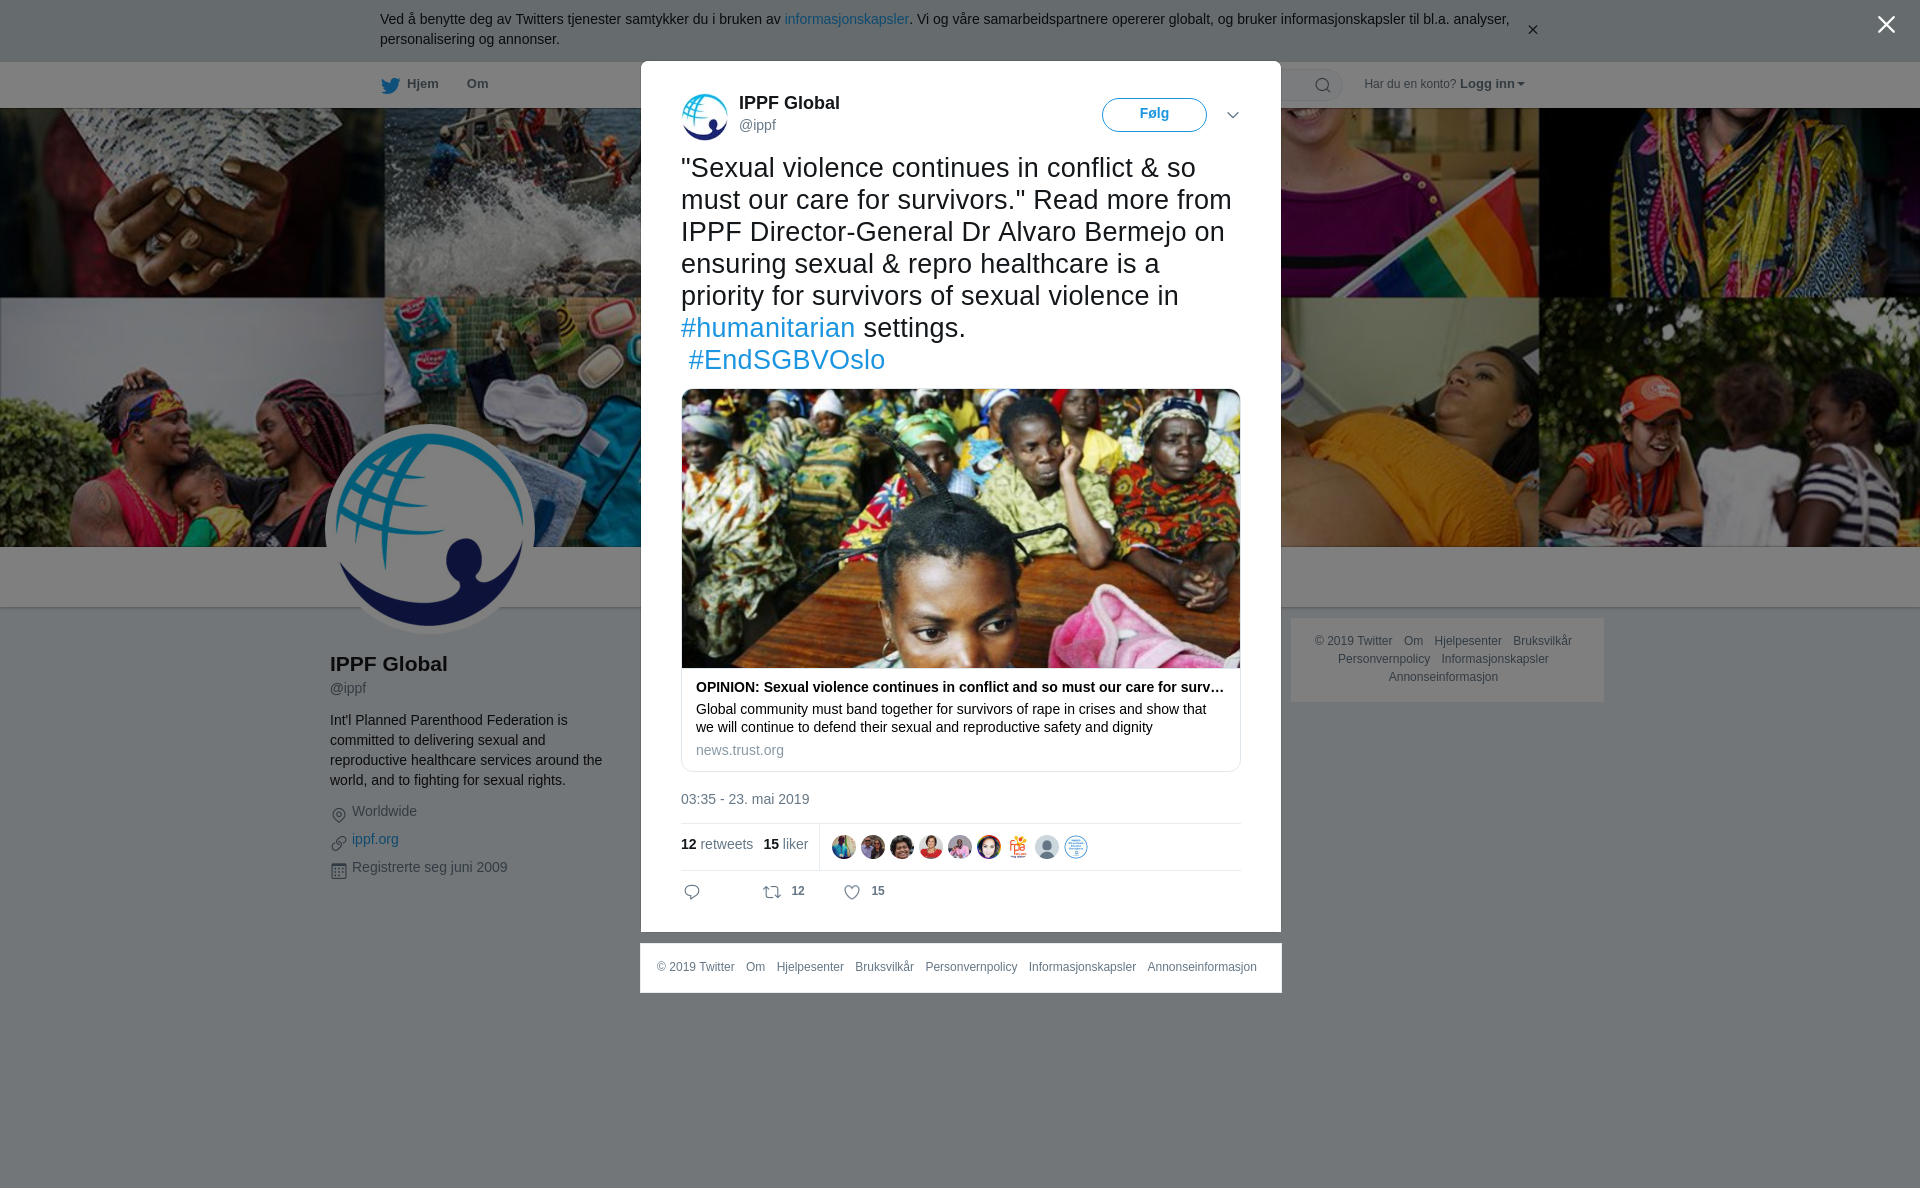Click the first liker's avatar
Image resolution: width=1920 pixels, height=1188 pixels.
coord(844,847)
